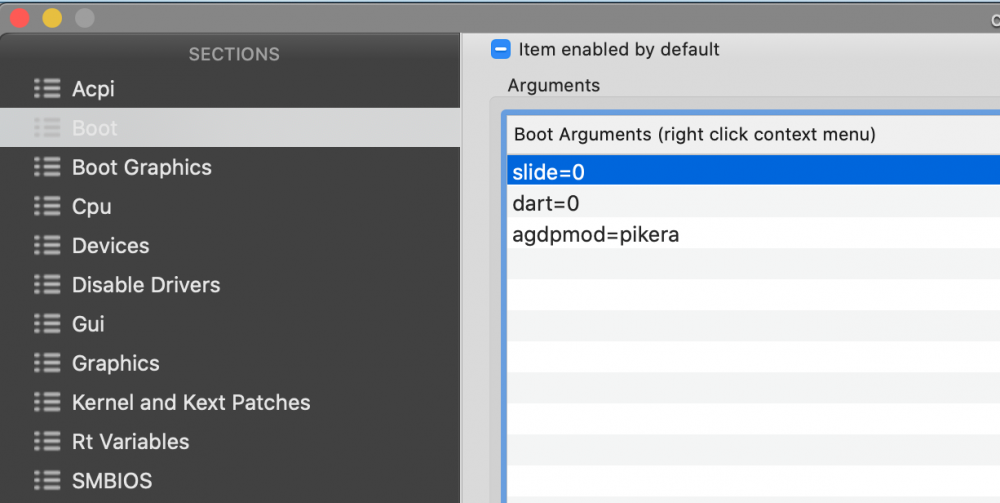Select the Boot section in sidebar

click(x=230, y=128)
